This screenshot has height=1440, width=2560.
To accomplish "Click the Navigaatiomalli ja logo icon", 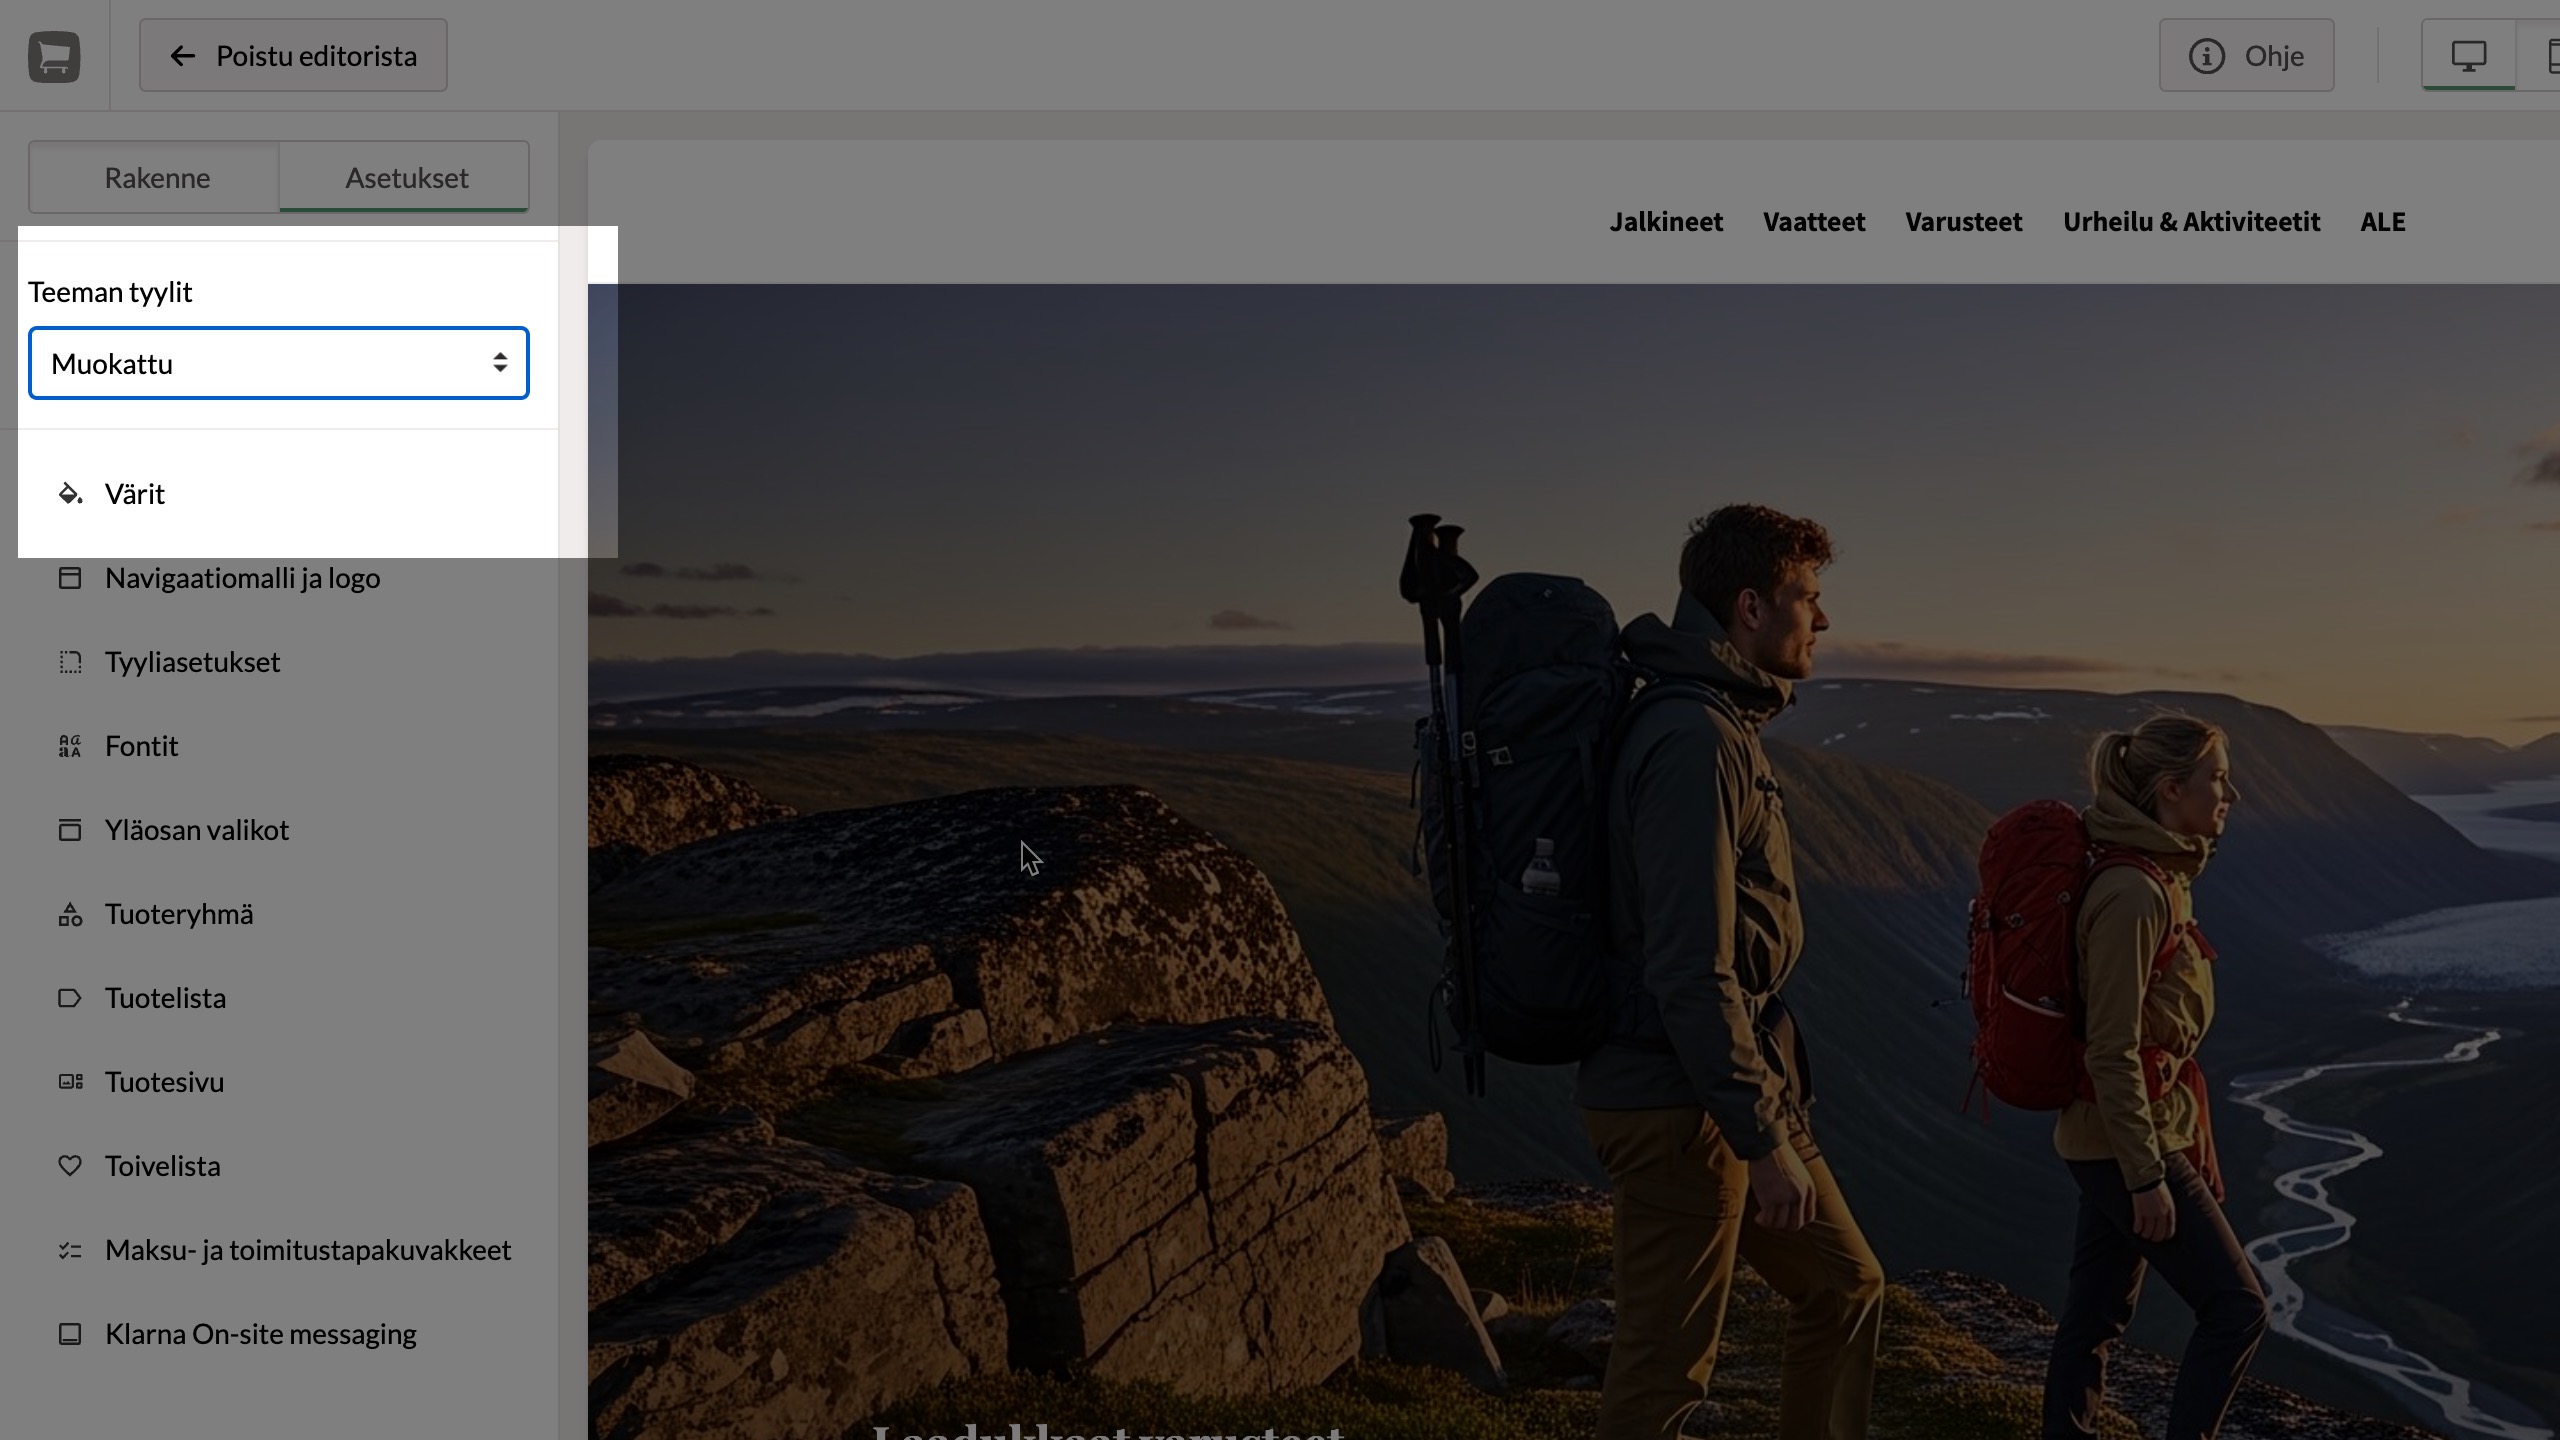I will coord(70,578).
